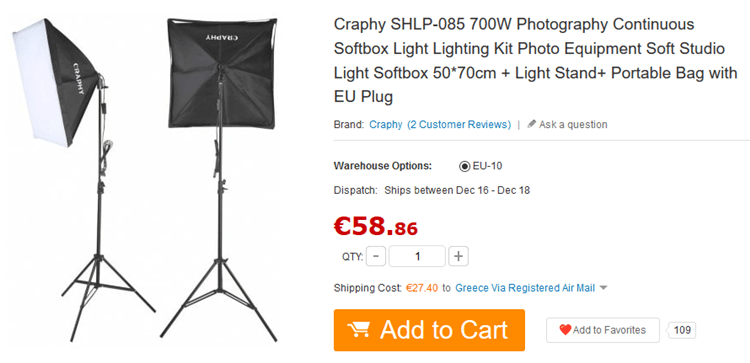
Task: Open the 2 Customer Reviews link
Action: [x=459, y=124]
